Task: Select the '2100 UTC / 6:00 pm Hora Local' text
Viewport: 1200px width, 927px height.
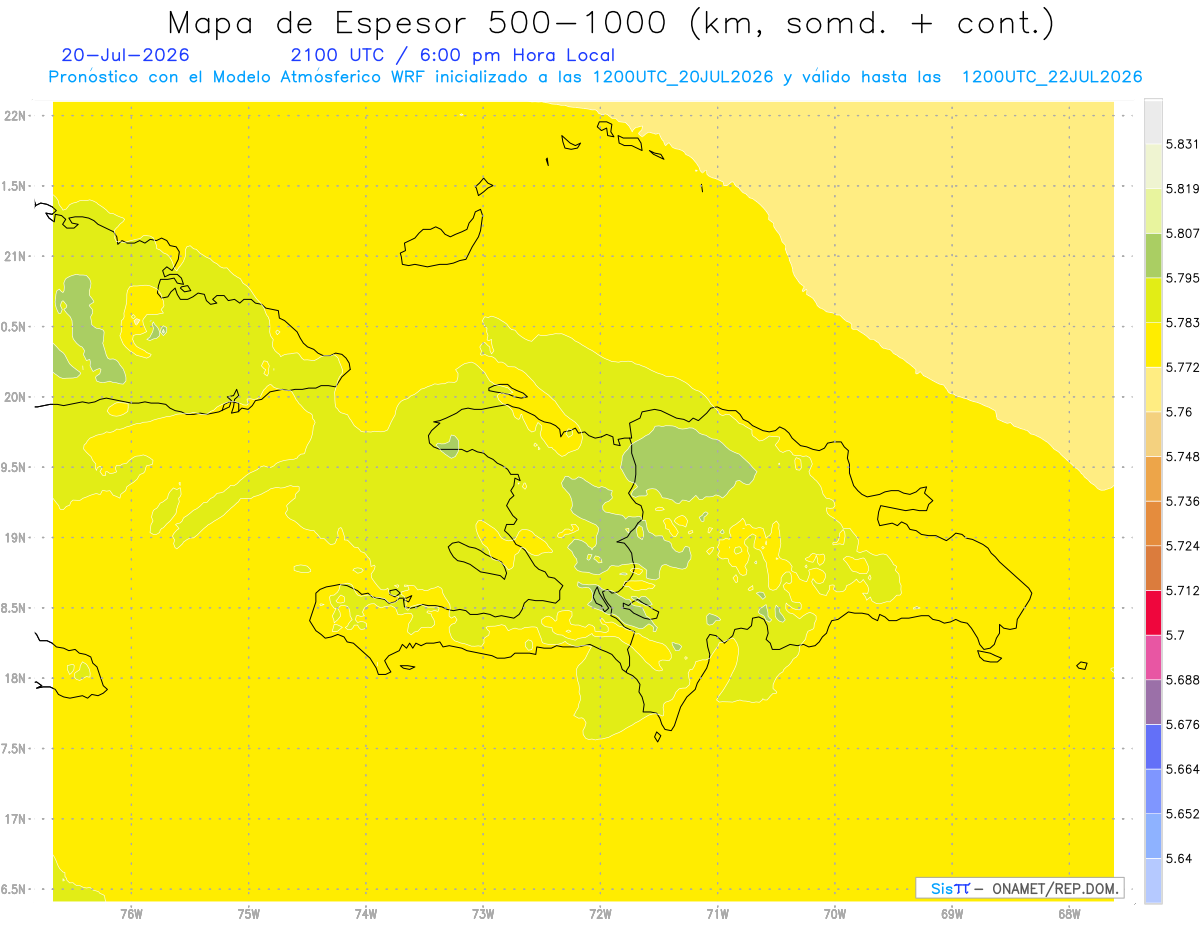Action: (452, 55)
